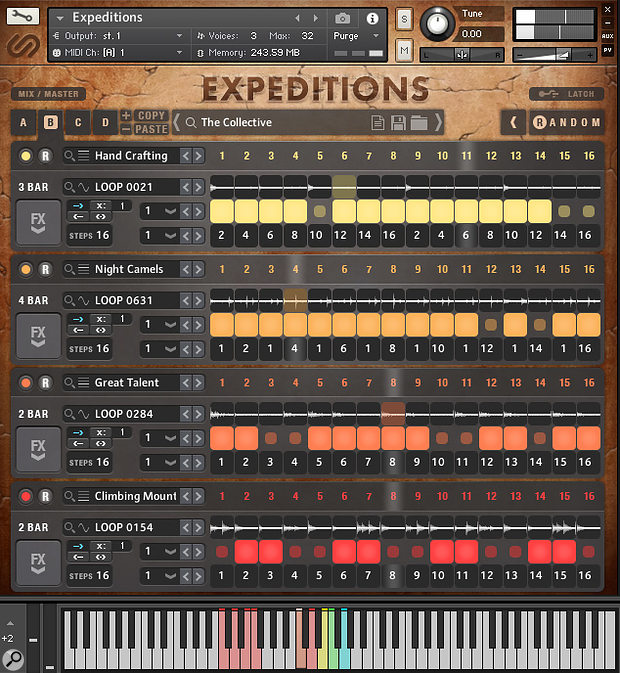Viewport: 620px width, 673px height.
Task: Click the PASTE button
Action: (151, 129)
